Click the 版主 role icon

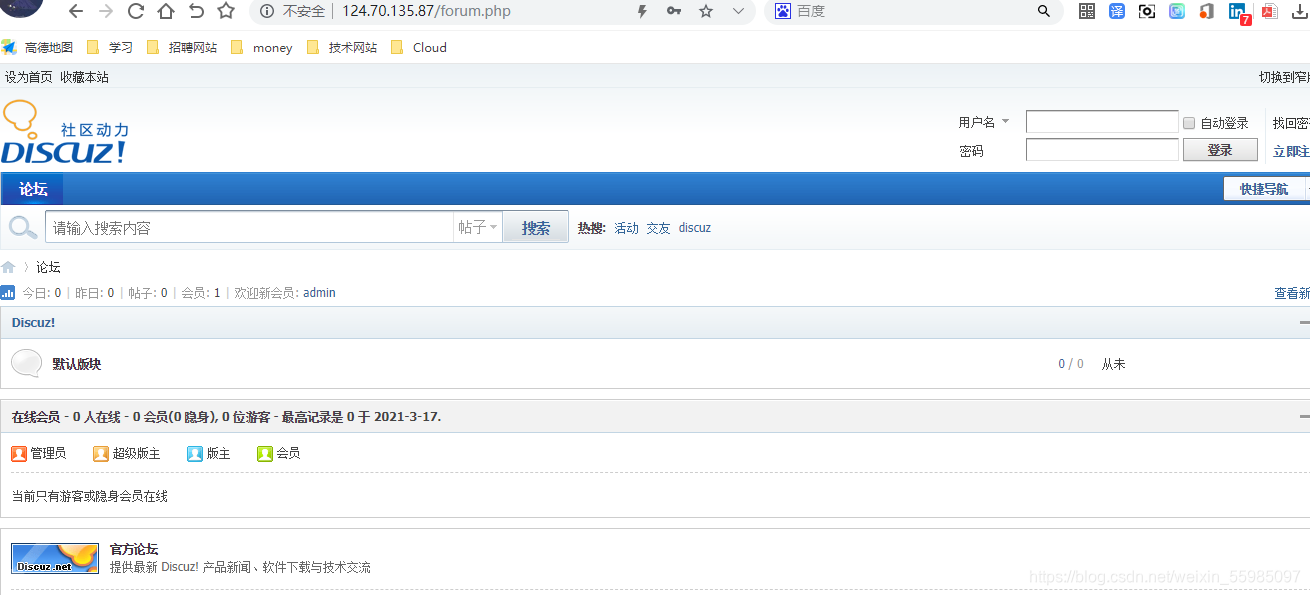pos(195,453)
